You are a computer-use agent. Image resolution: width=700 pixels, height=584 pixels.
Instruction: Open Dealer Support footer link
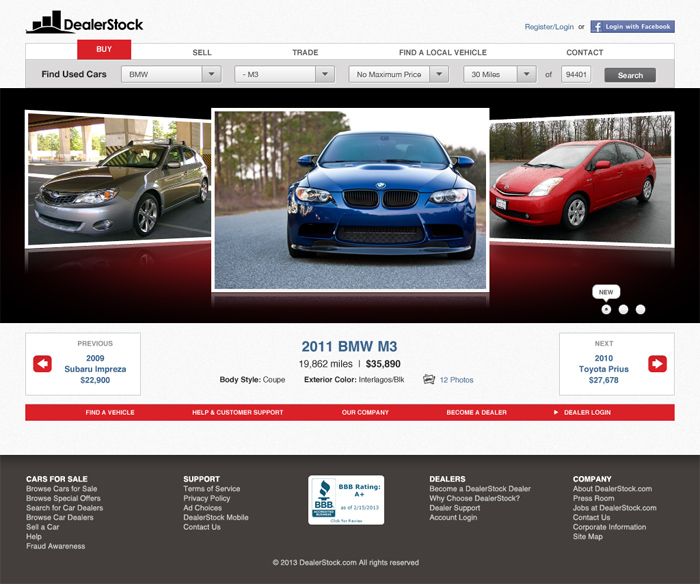[454, 508]
